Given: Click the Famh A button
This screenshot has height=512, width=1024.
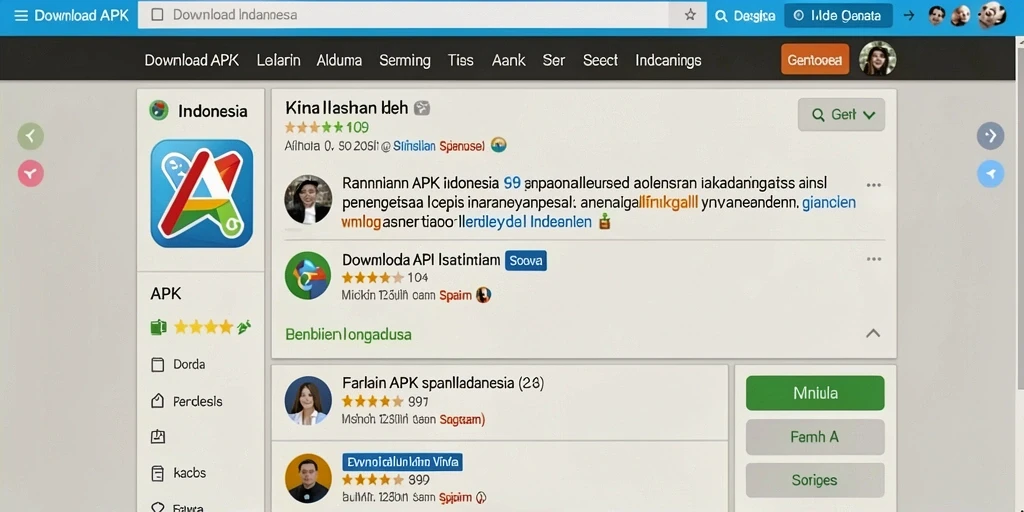Looking at the screenshot, I should [815, 437].
